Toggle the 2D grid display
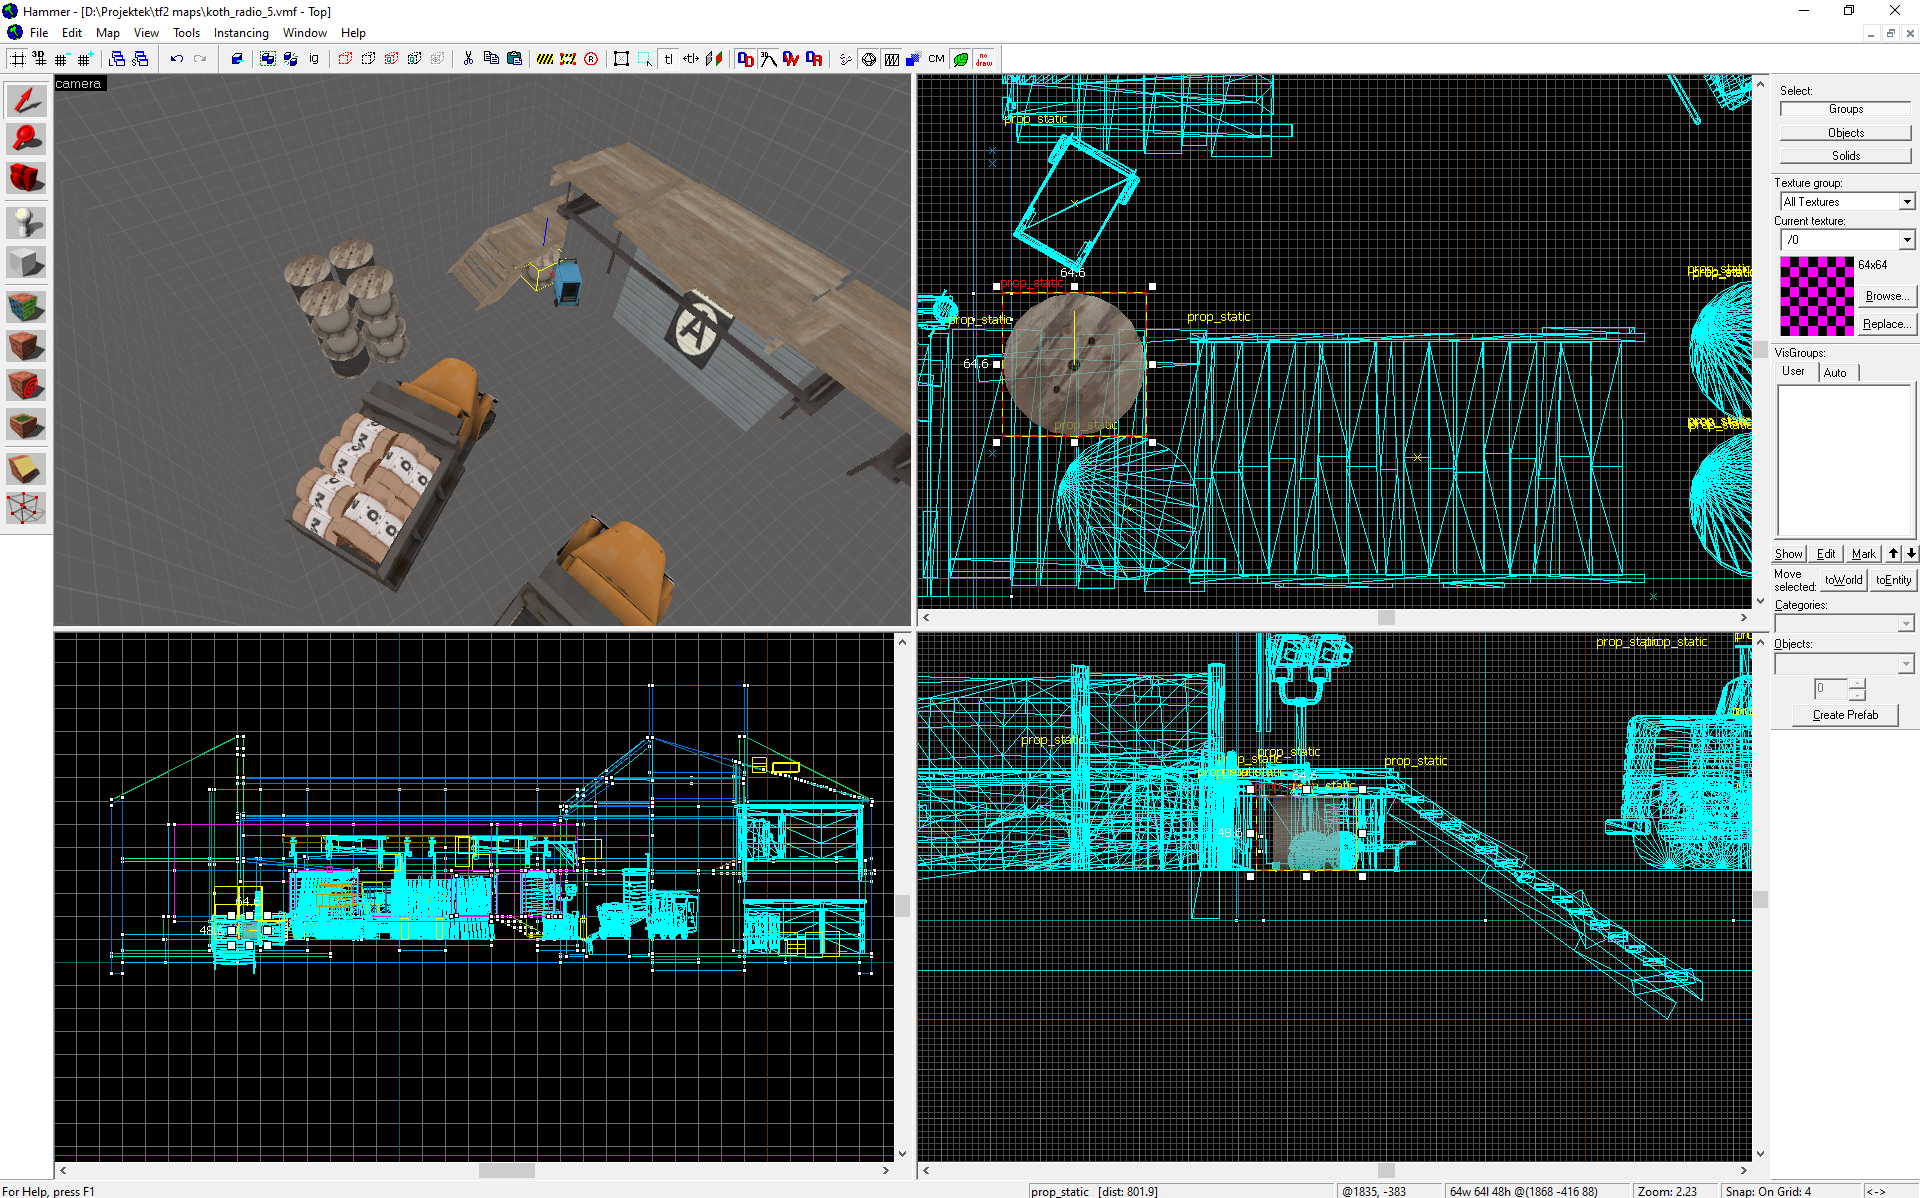Image resolution: width=1920 pixels, height=1198 pixels. [x=17, y=59]
